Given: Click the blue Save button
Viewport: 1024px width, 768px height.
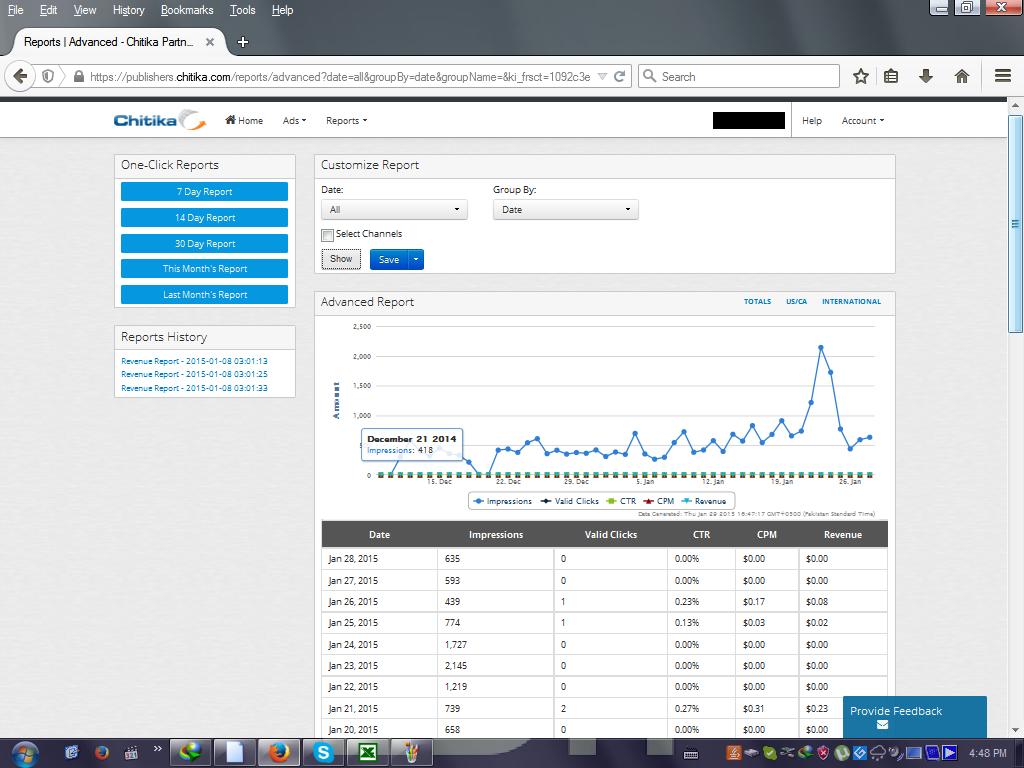Looking at the screenshot, I should click(389, 259).
